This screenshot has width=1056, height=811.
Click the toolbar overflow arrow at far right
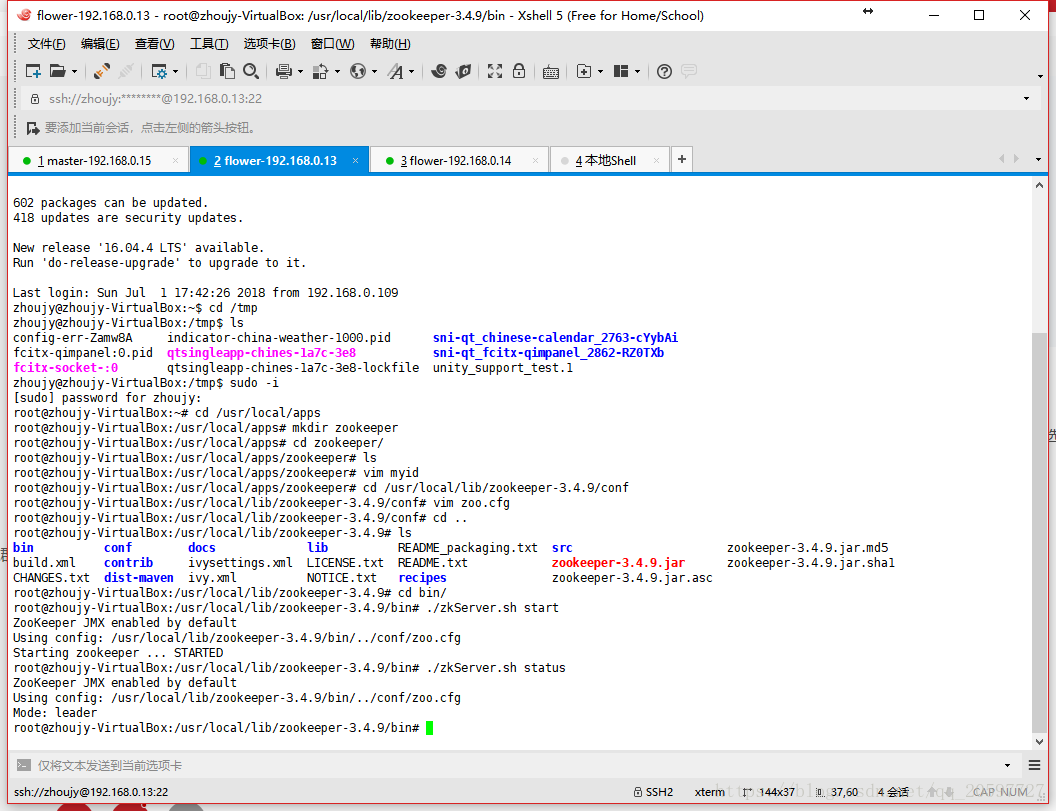tap(1041, 76)
